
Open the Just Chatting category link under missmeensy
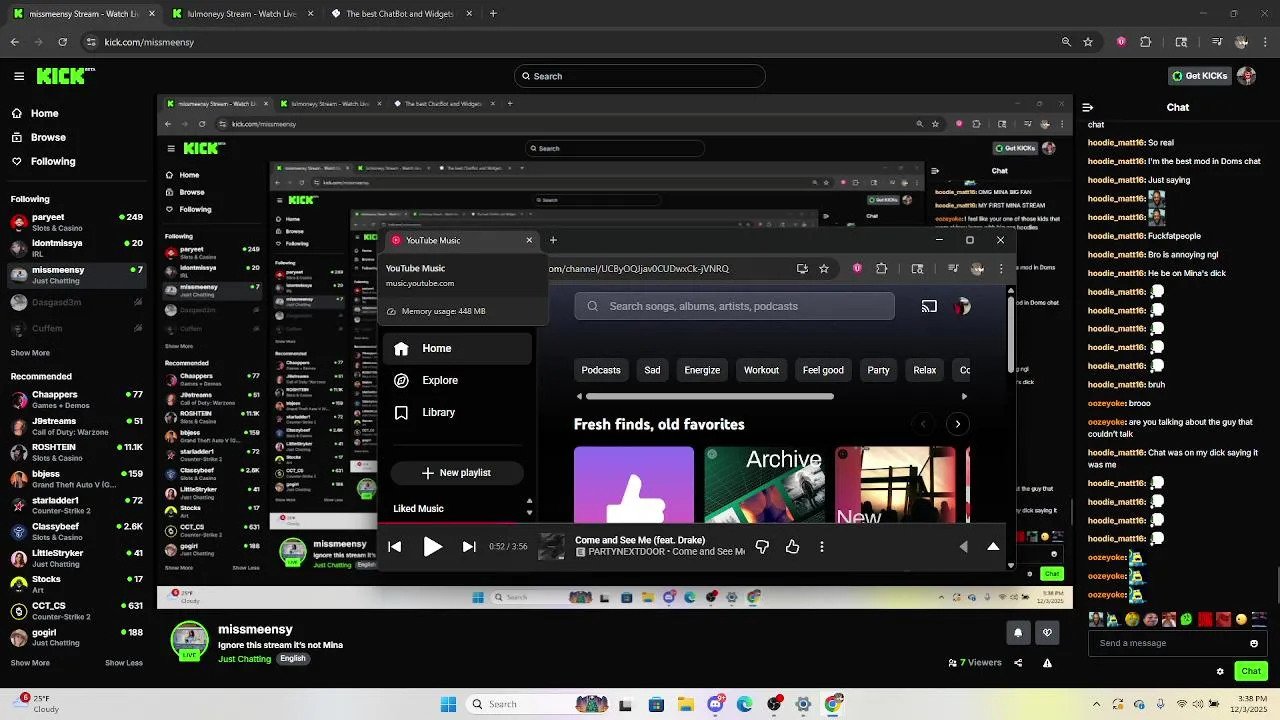tap(245, 659)
